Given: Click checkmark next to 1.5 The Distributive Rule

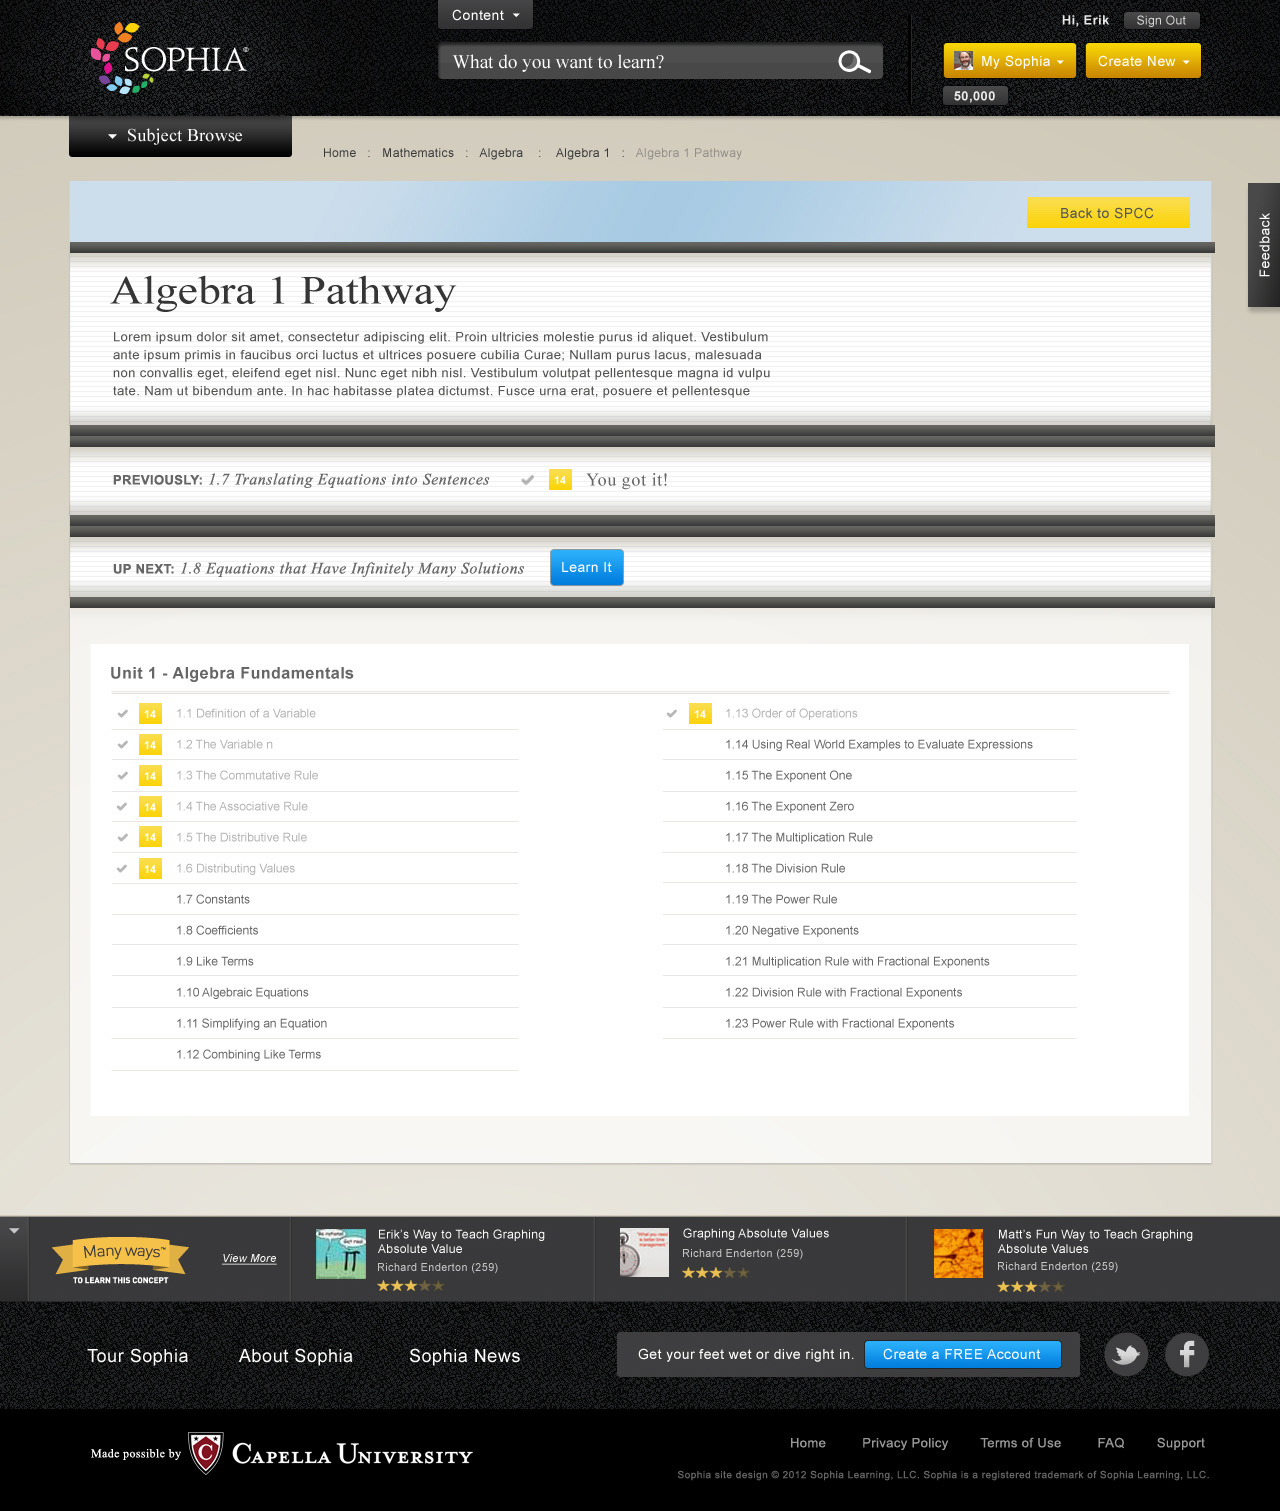Looking at the screenshot, I should coord(122,838).
